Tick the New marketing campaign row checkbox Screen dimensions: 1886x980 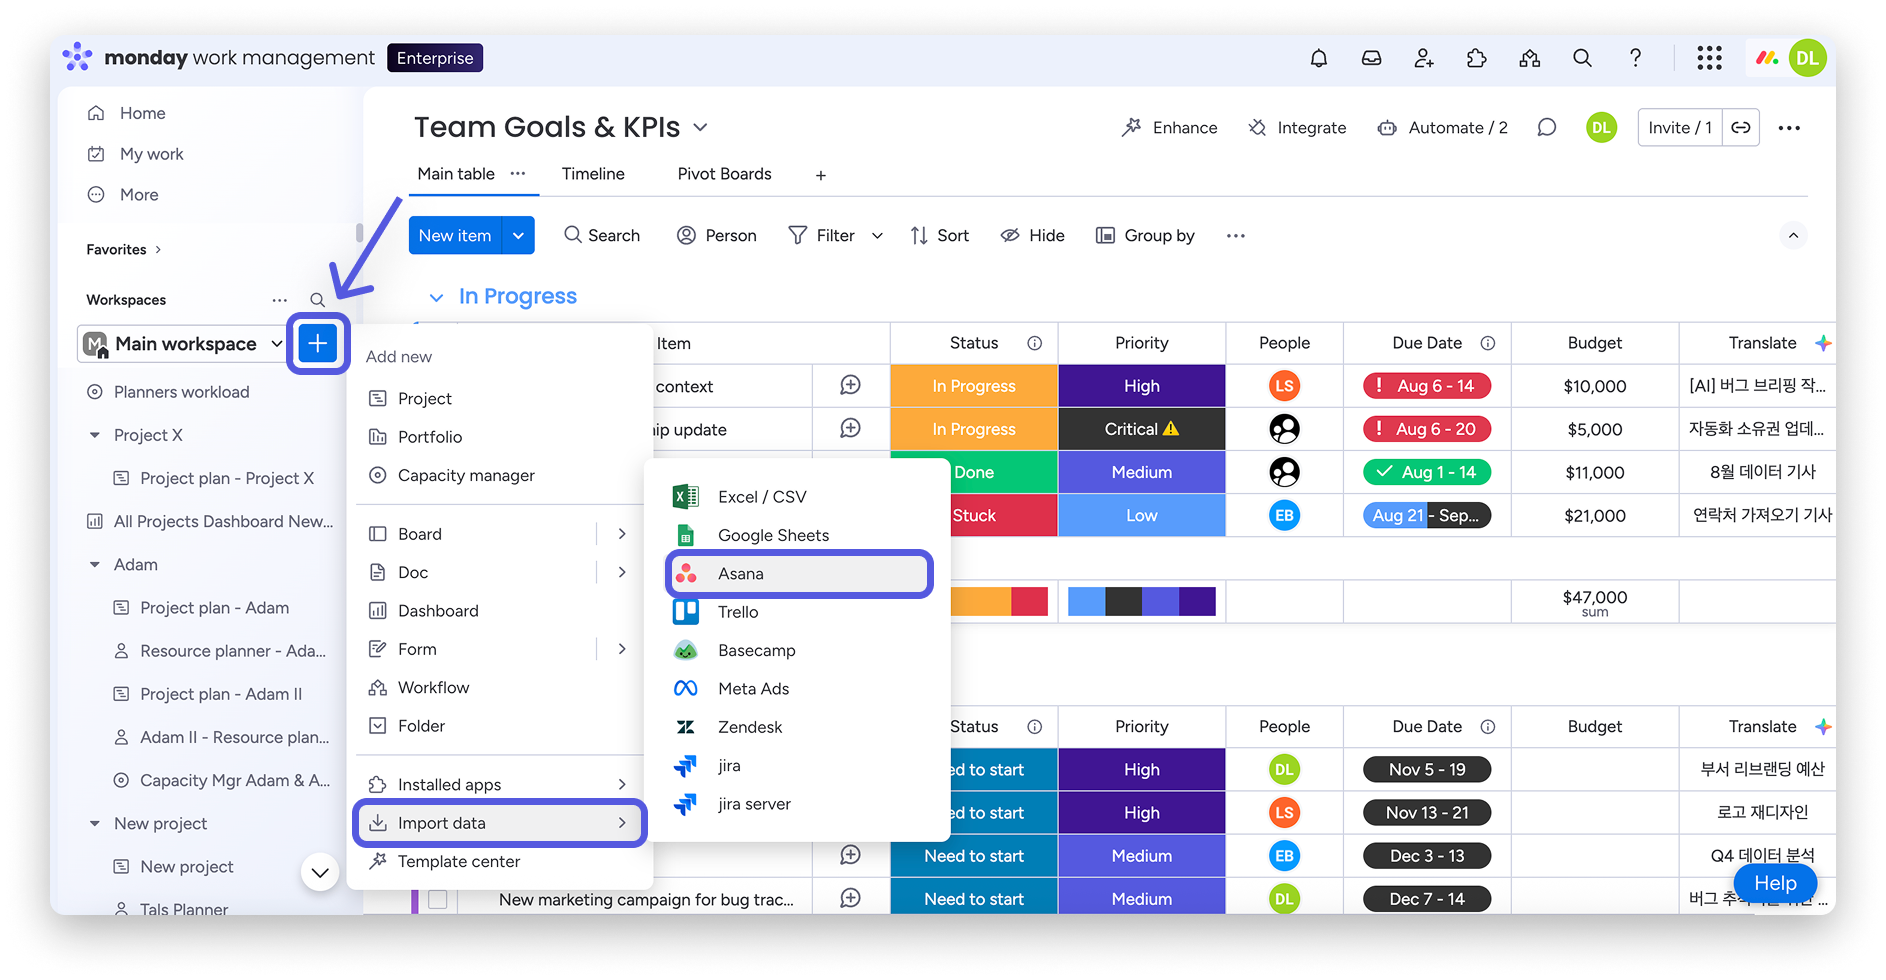coord(438,899)
